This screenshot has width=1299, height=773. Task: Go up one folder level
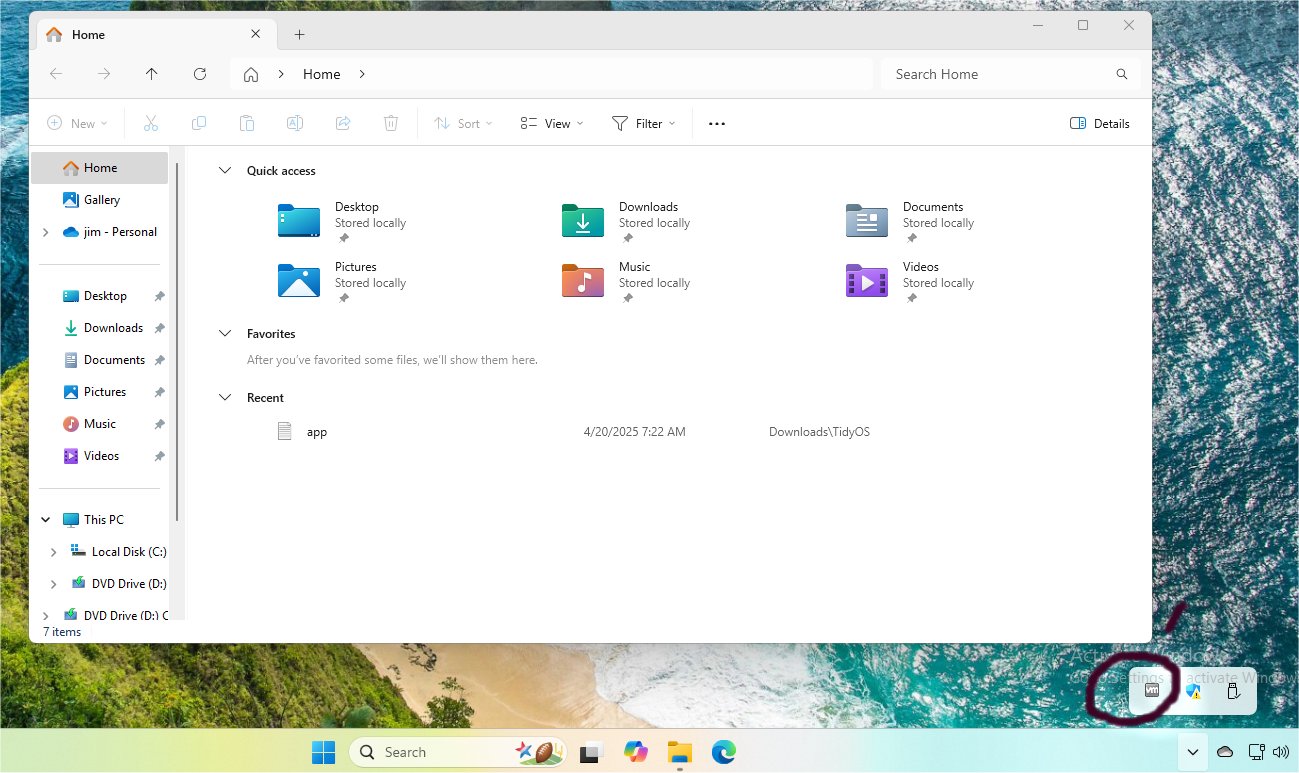[152, 74]
